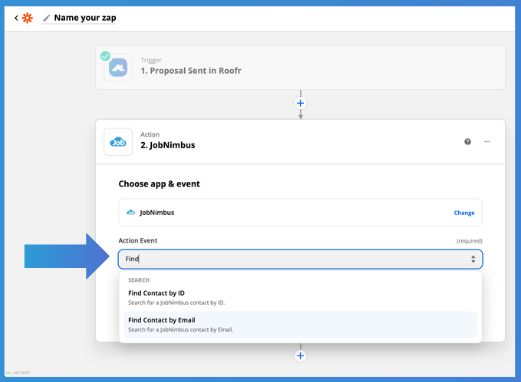Viewport: 521px width, 382px height.
Task: Click the JobNimbus action app icon
Action: coord(118,142)
